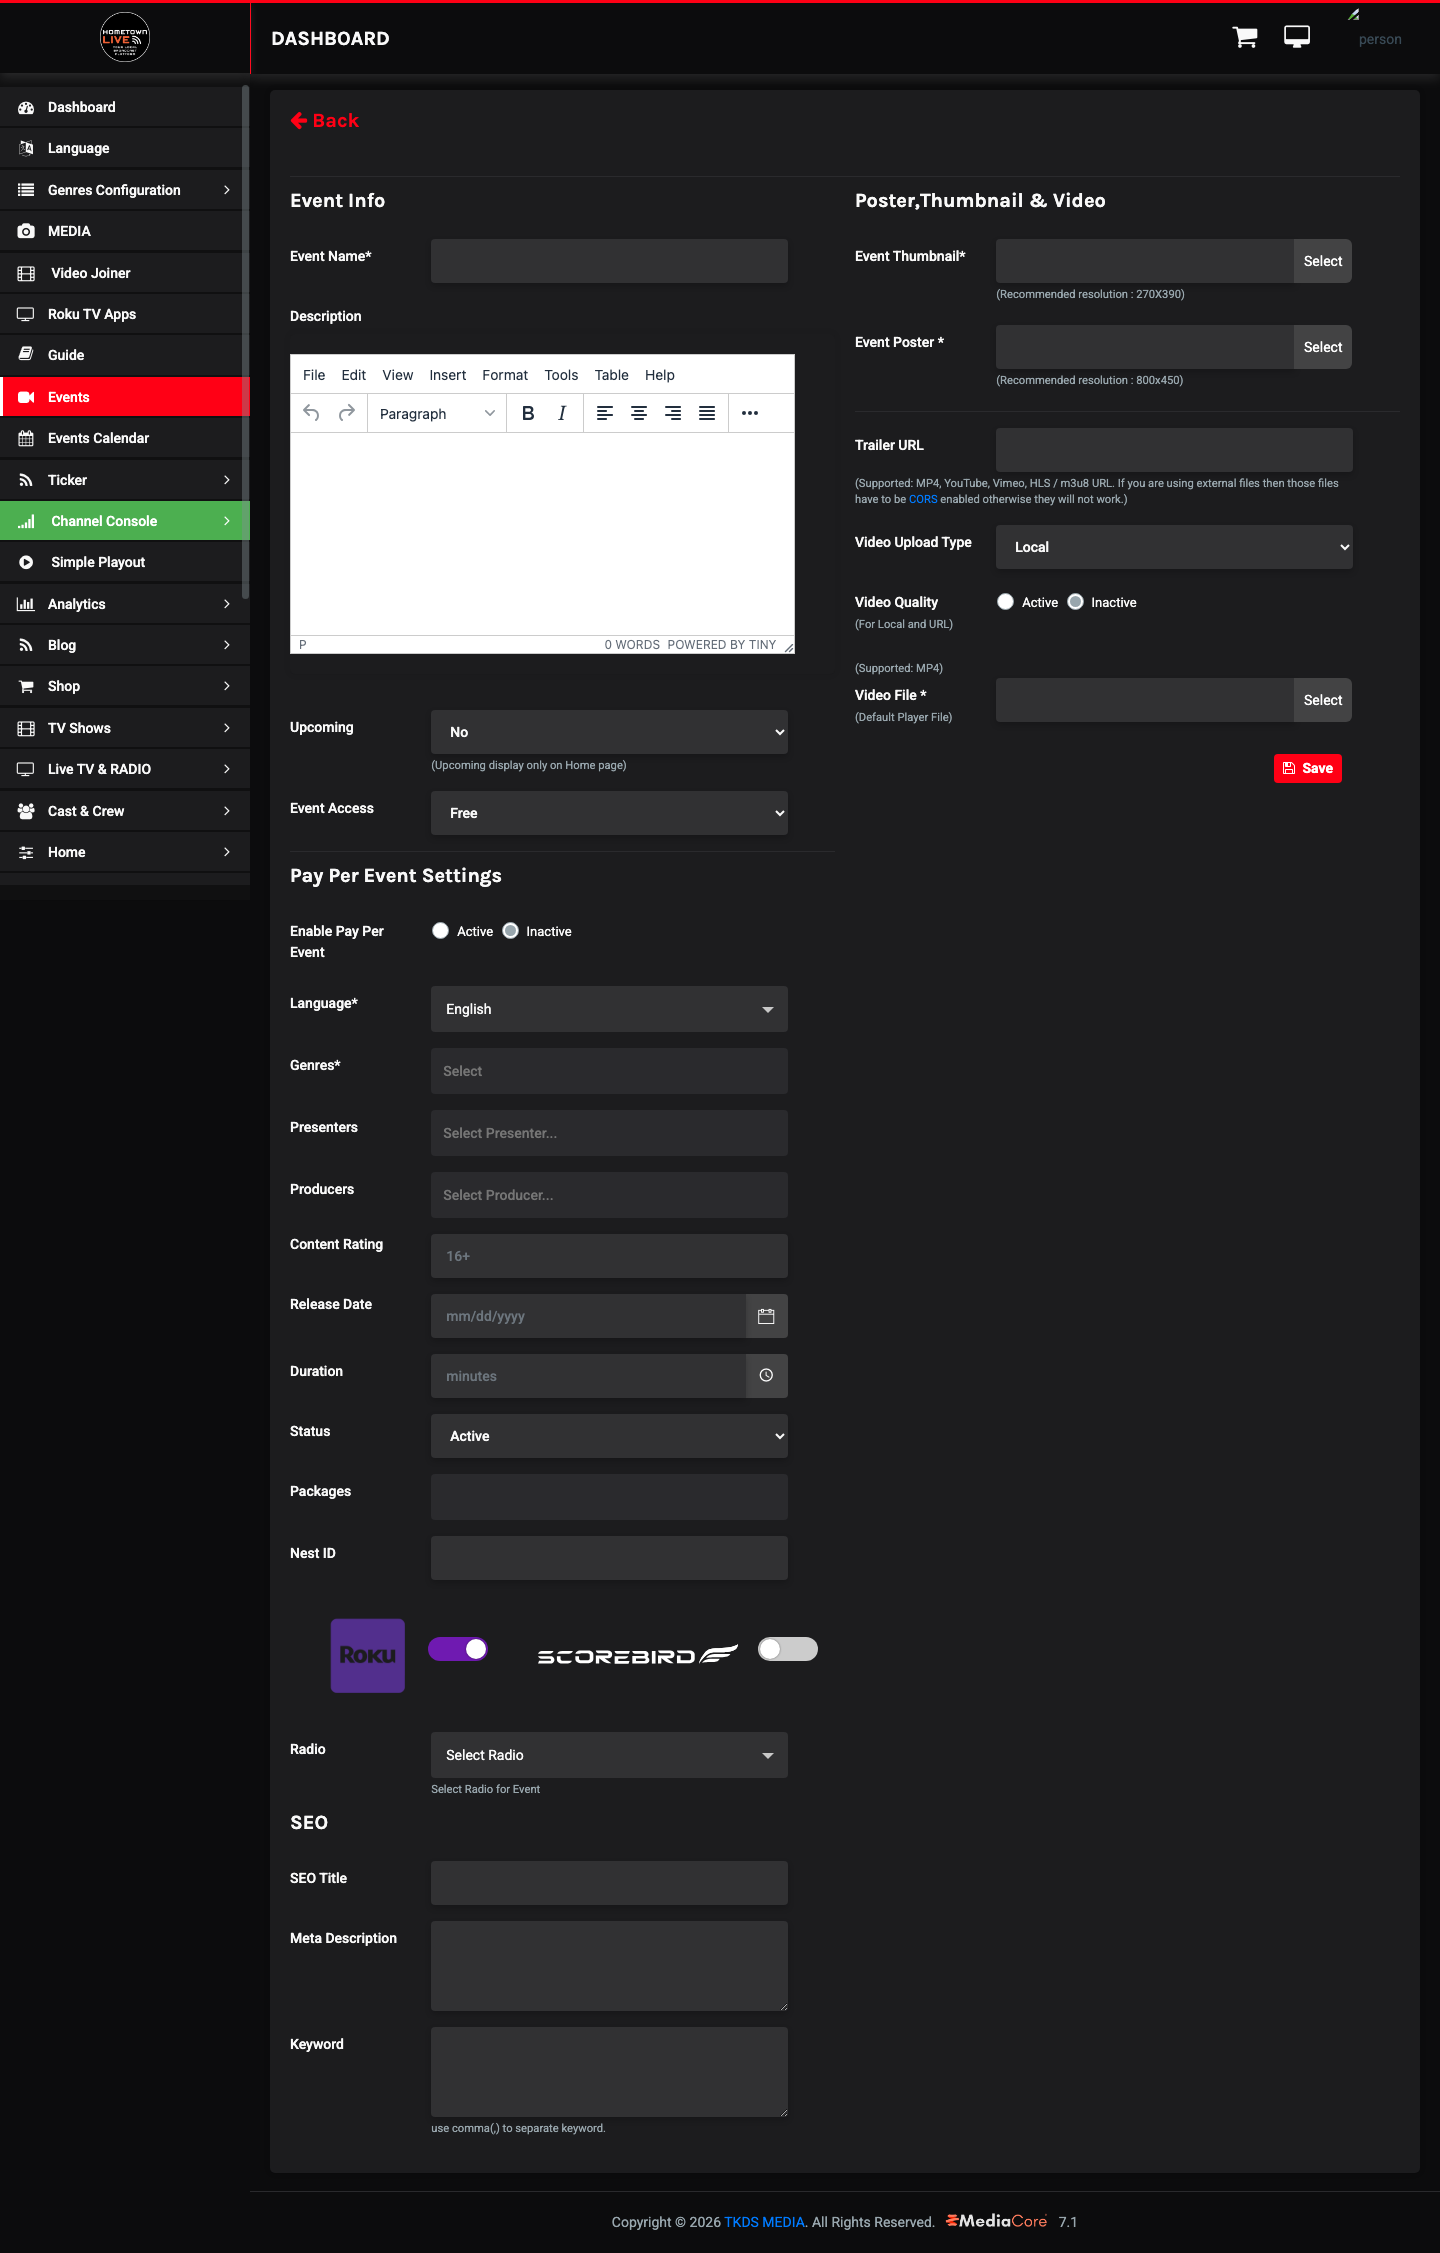
Task: Click the desktop monitor icon in header
Action: tap(1297, 37)
